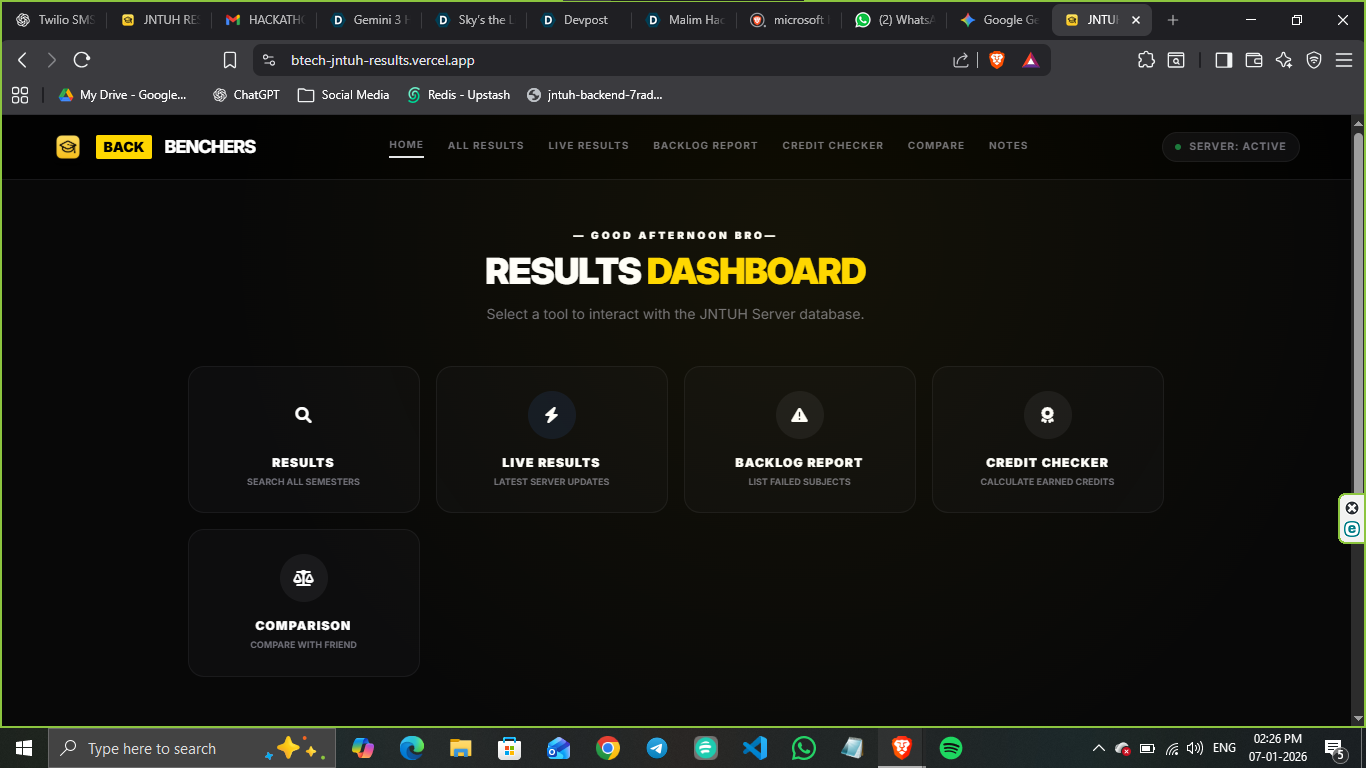Expand the system tray hidden icons chevron

tap(1098, 748)
